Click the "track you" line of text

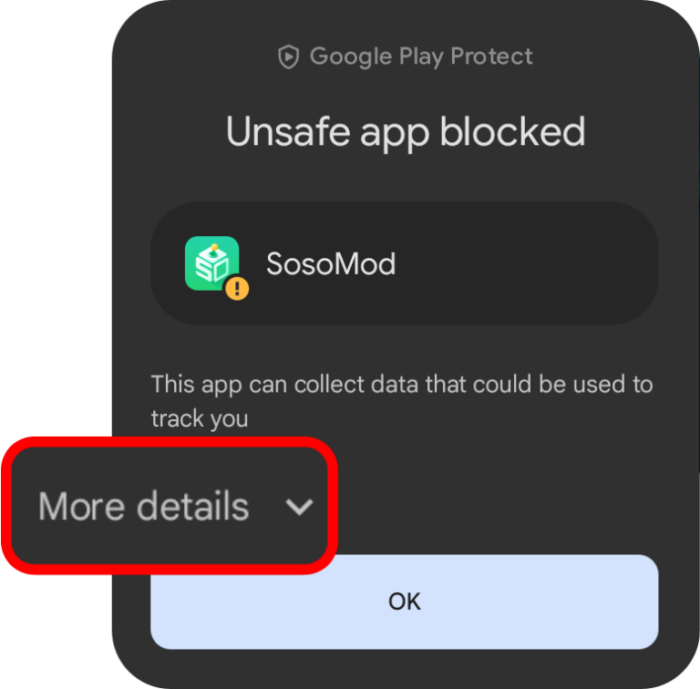[x=199, y=419]
